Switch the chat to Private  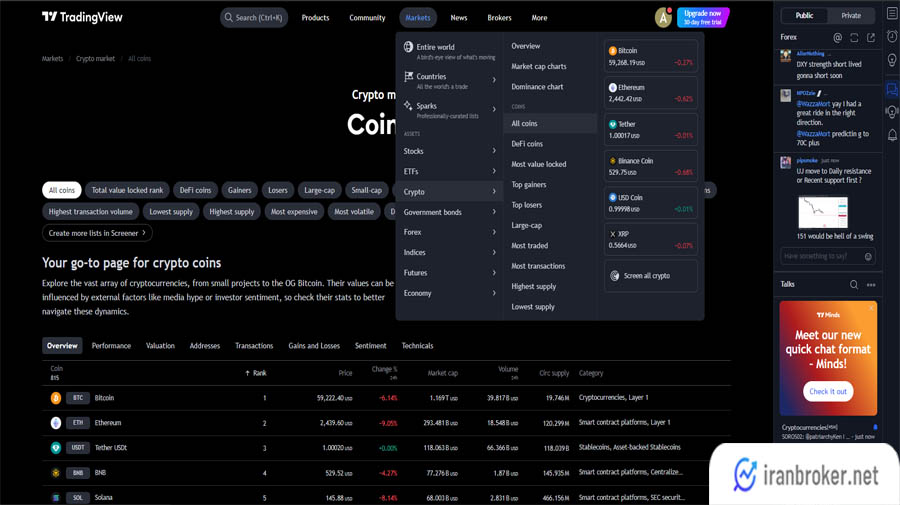[851, 15]
